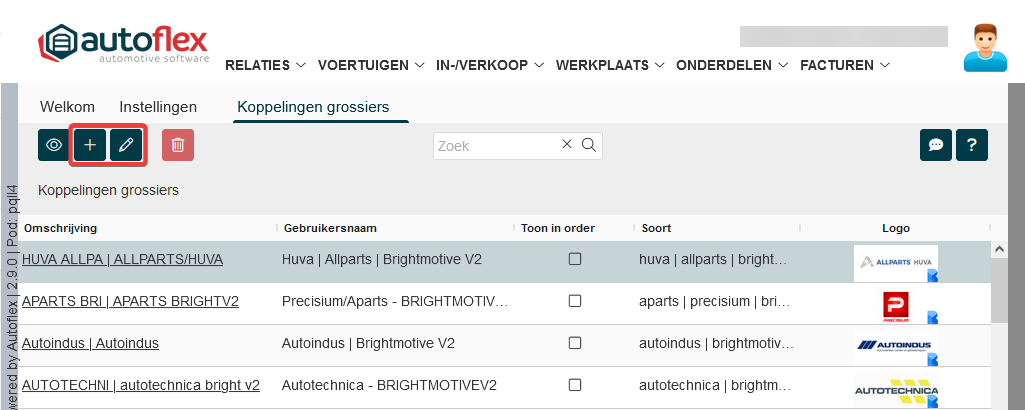
Task: Clear the search field with X icon
Action: point(567,145)
